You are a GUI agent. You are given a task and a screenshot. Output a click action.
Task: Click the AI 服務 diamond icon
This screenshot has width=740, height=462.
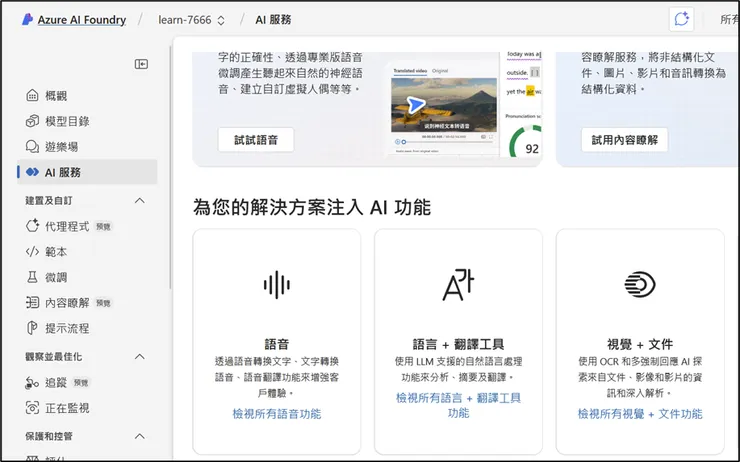pyautogui.click(x=32, y=172)
